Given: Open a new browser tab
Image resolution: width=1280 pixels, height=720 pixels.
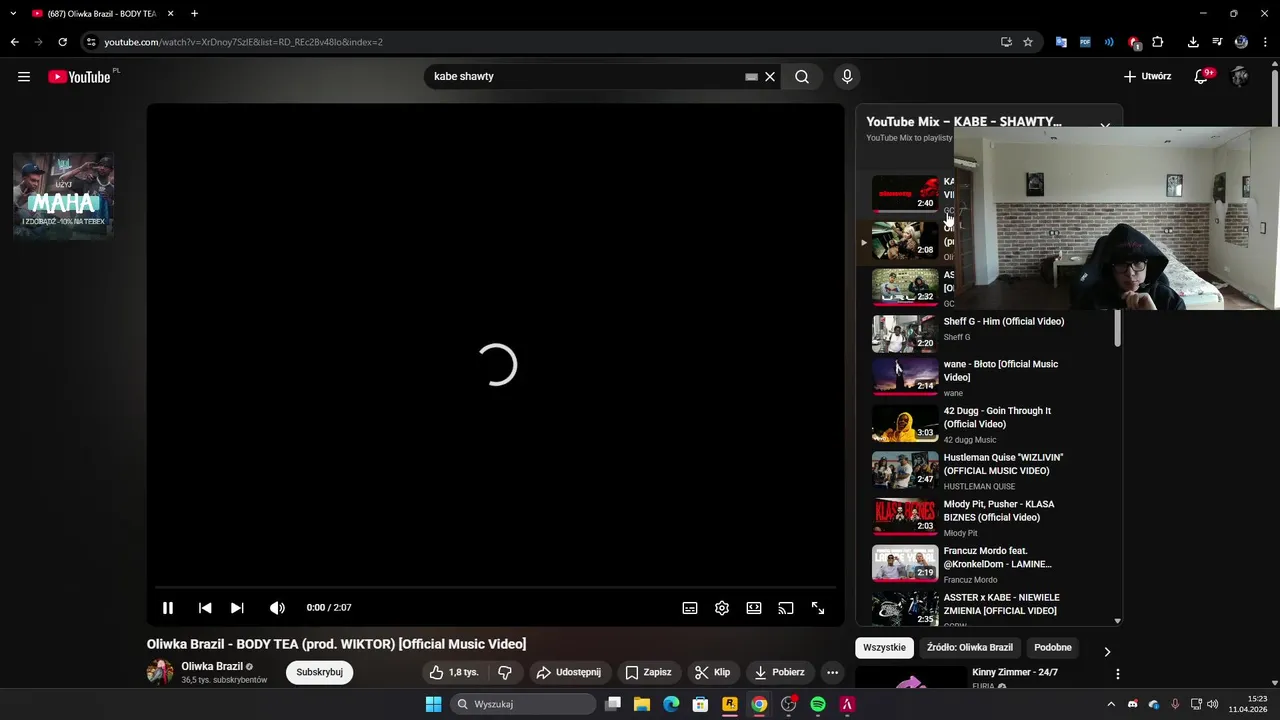Looking at the screenshot, I should (194, 14).
